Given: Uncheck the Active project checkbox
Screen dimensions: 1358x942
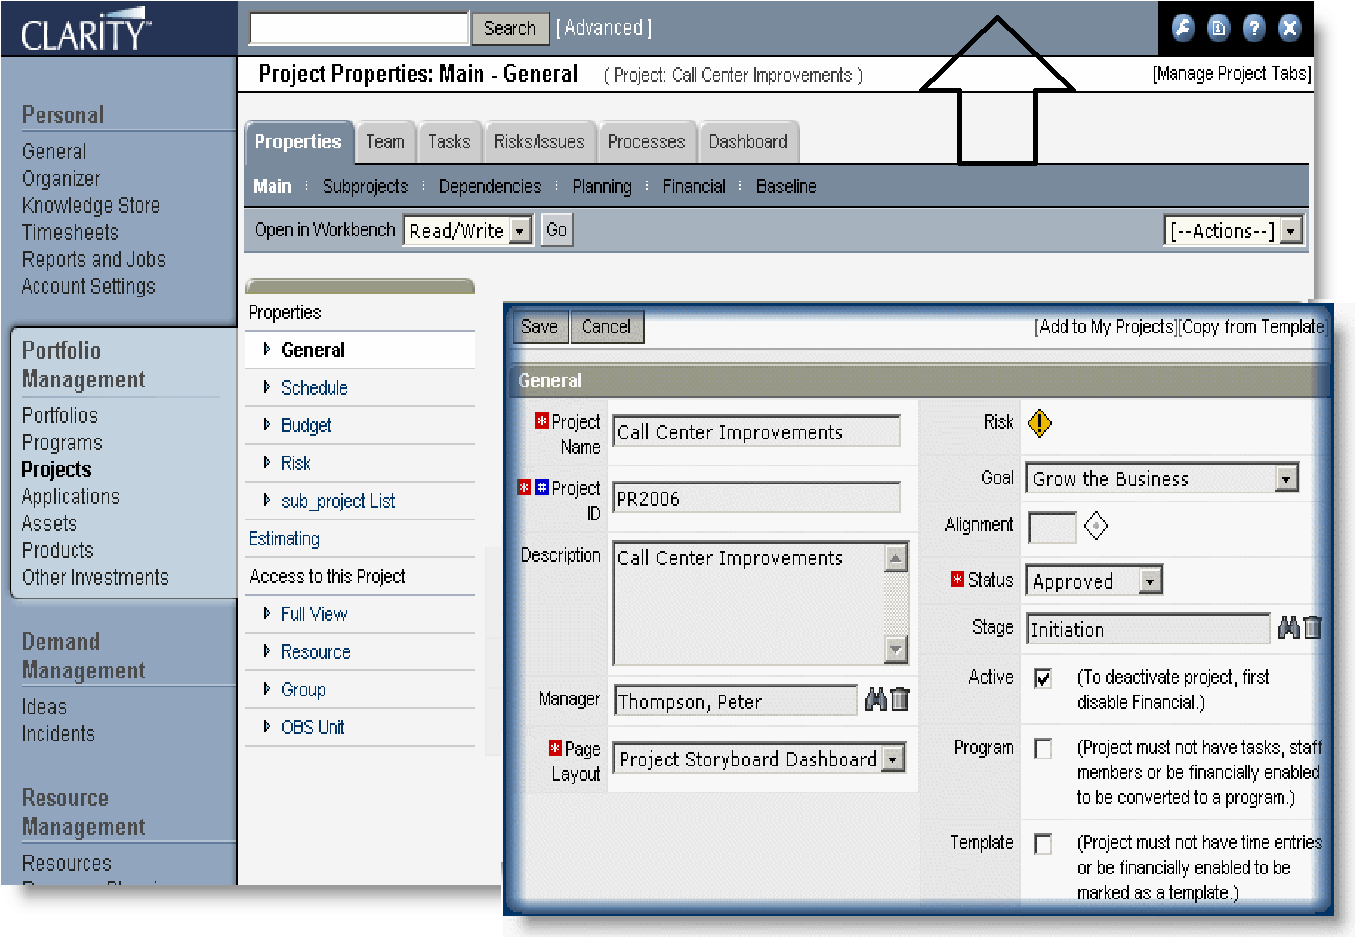Looking at the screenshot, I should [1041, 678].
